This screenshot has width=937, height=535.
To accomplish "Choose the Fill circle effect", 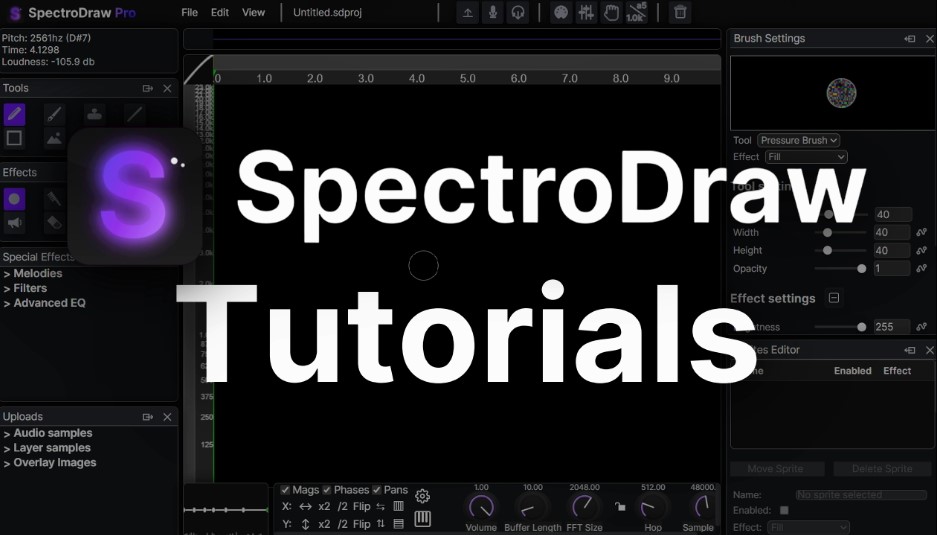I will (14, 198).
